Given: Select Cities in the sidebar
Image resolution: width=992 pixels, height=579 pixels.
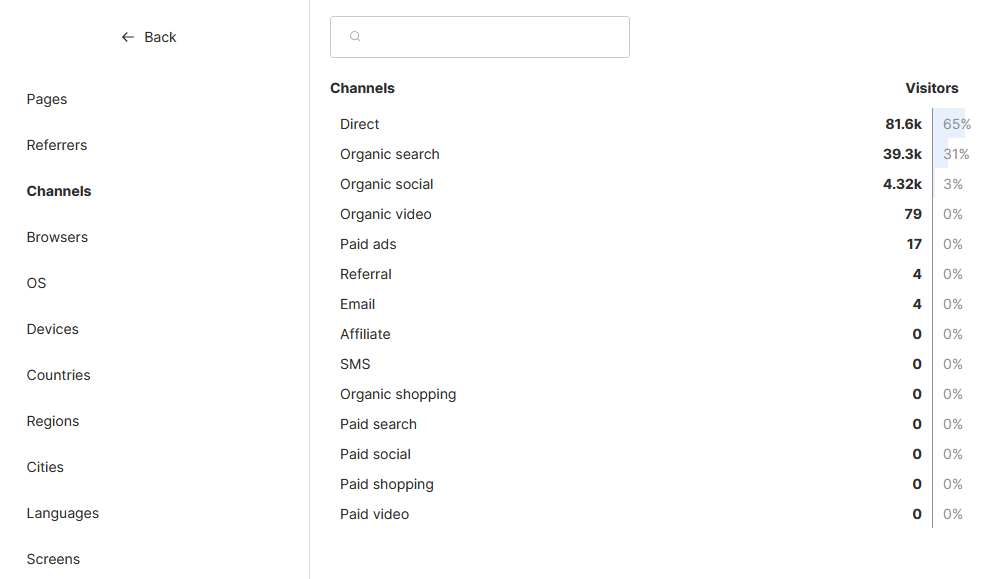Looking at the screenshot, I should tap(45, 467).
